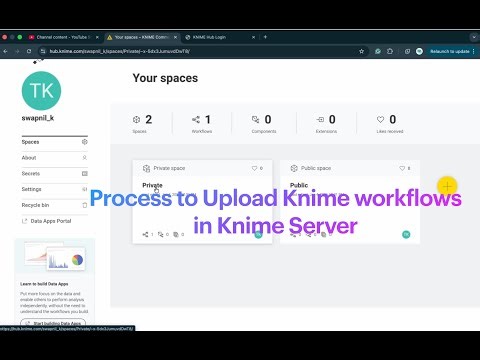Click the swapnil_k username

click(x=38, y=118)
